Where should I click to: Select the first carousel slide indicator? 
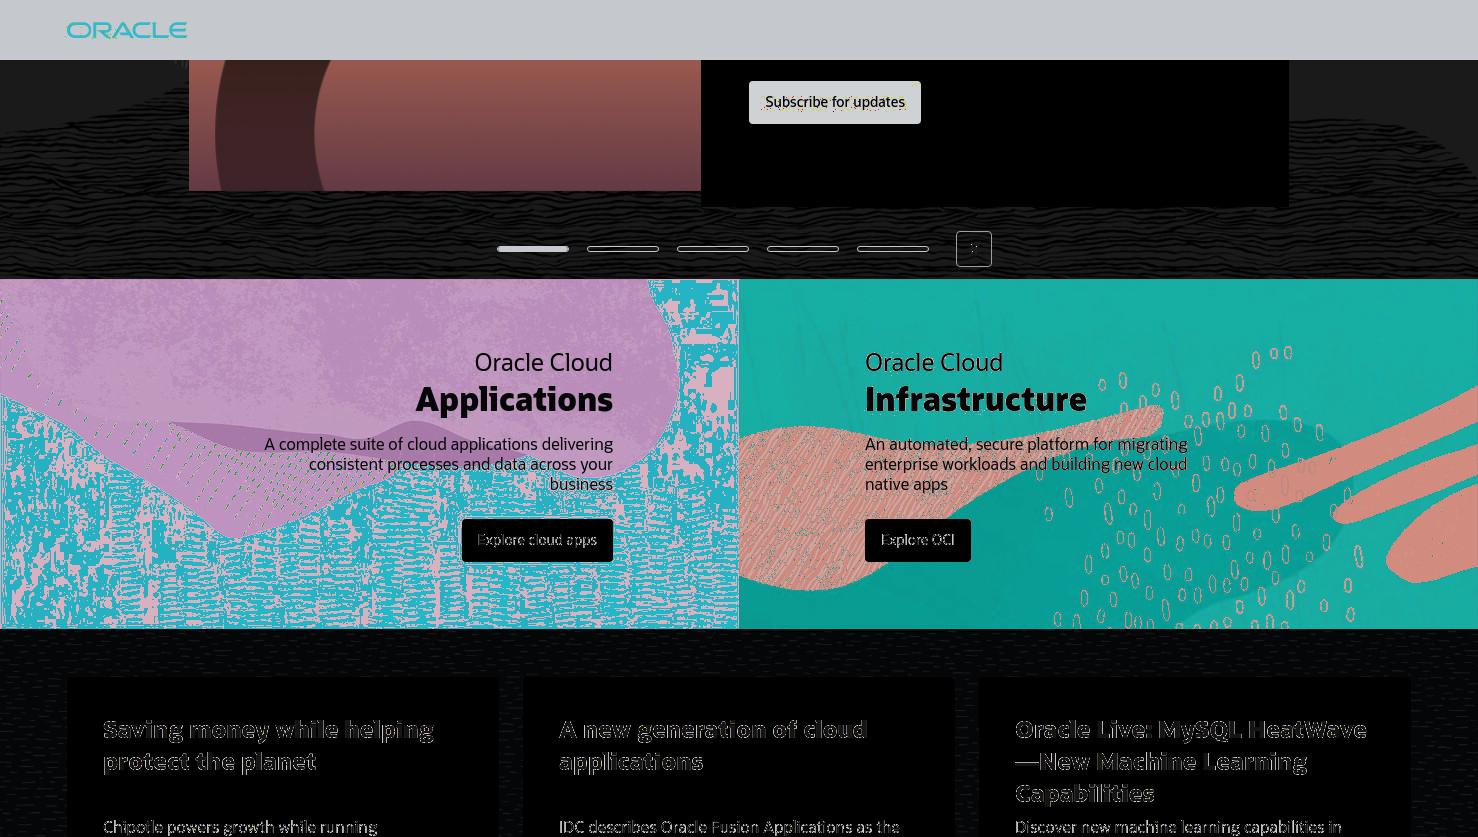click(x=533, y=249)
